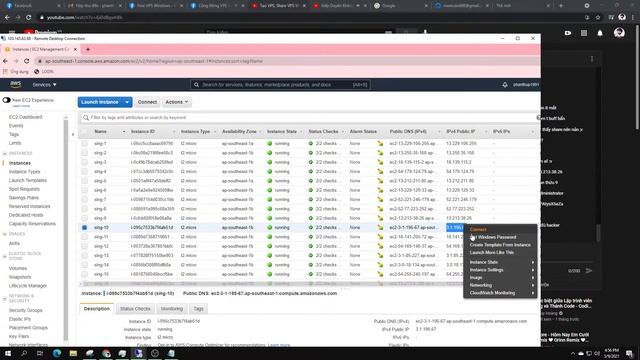Screen dimensions: 640x360
Task: Collapse the INSTANCES sidebar section
Action: (4, 153)
